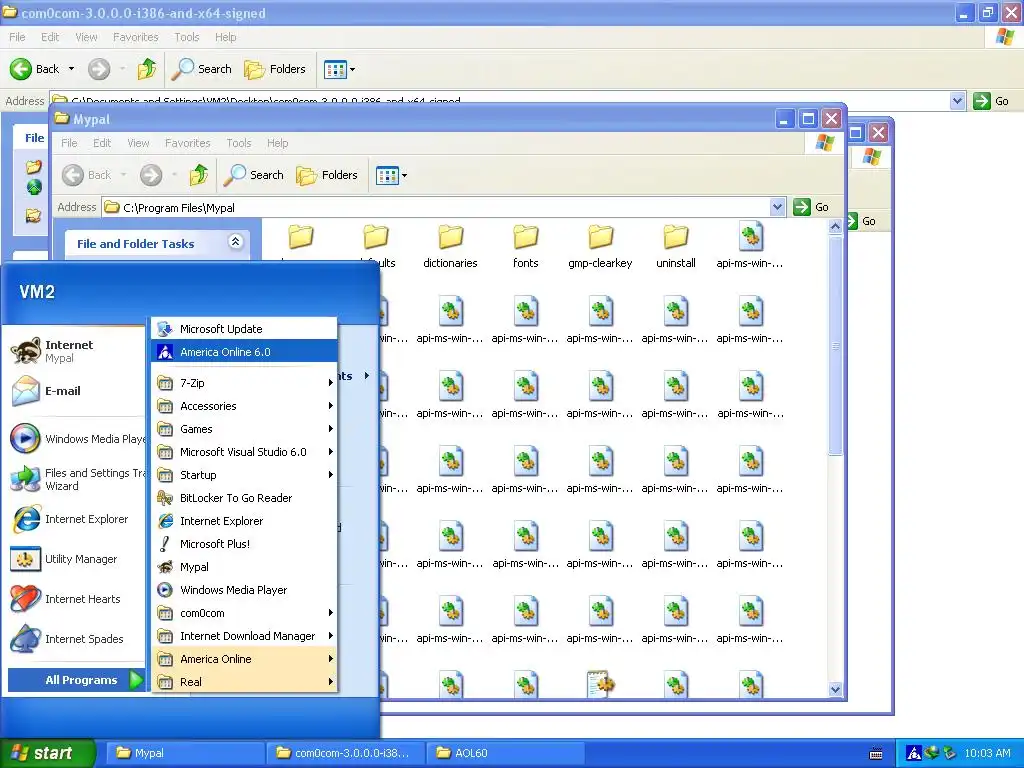Screen dimensions: 1024x768
Task: Expand Internet Download Manager submenu arrow
Action: tap(330, 635)
